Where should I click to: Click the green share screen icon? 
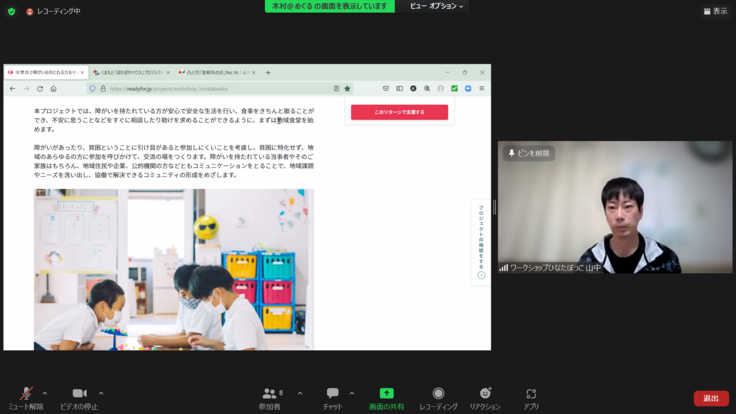click(x=386, y=394)
